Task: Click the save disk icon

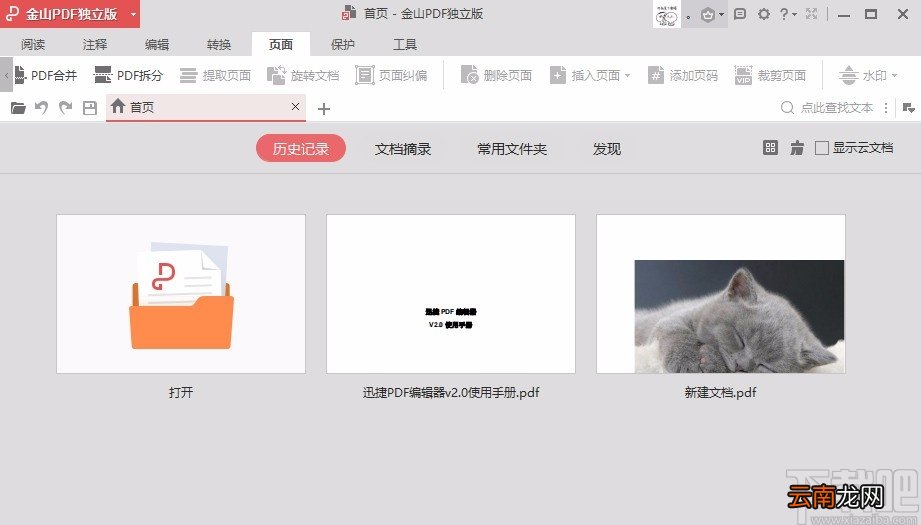Action: click(89, 107)
